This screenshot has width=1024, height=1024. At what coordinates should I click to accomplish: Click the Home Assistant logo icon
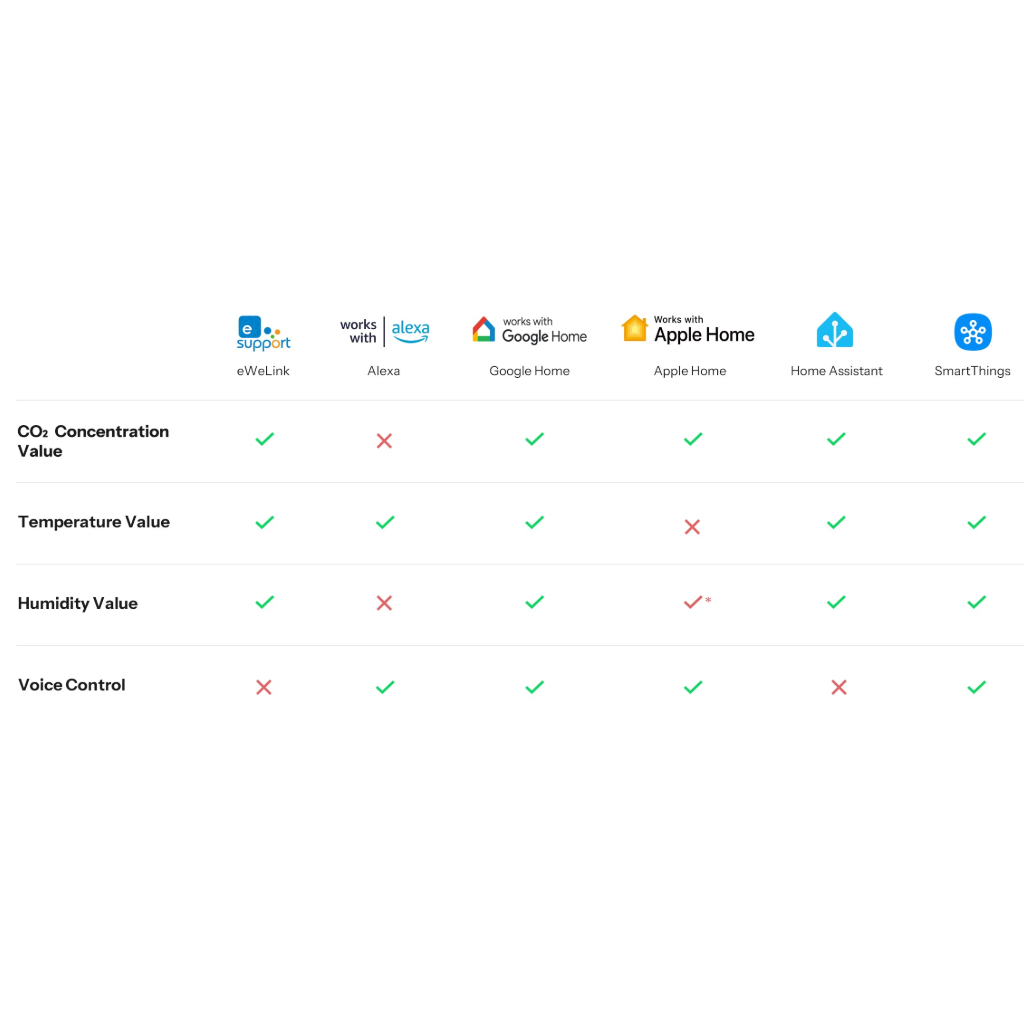point(835,331)
